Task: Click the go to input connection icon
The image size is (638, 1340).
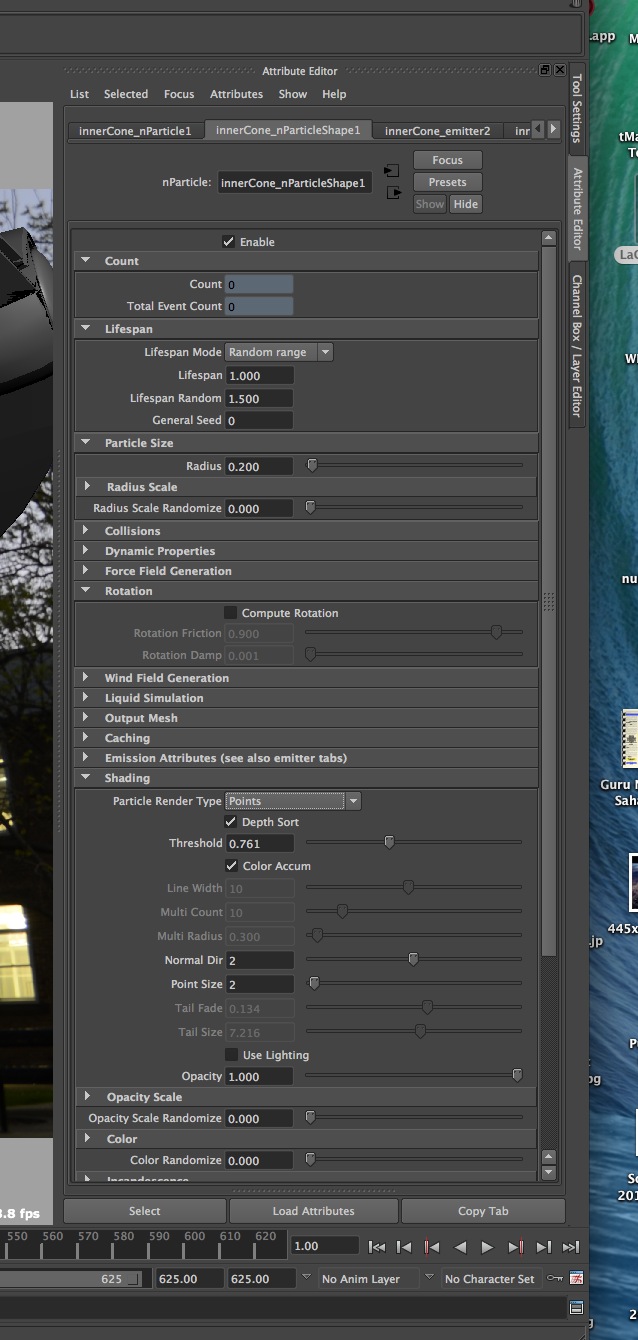Action: 392,171
